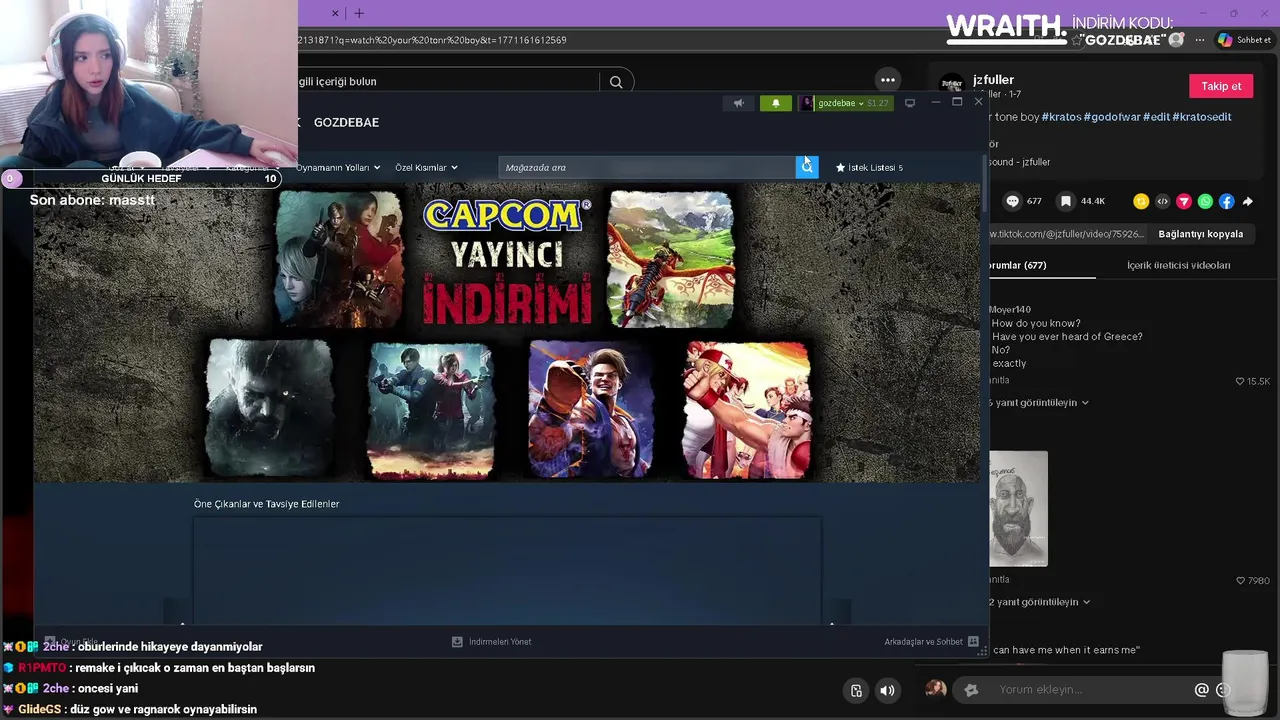The image size is (1280, 720).
Task: Expand the Özel Kısımlar menu
Action: click(426, 167)
